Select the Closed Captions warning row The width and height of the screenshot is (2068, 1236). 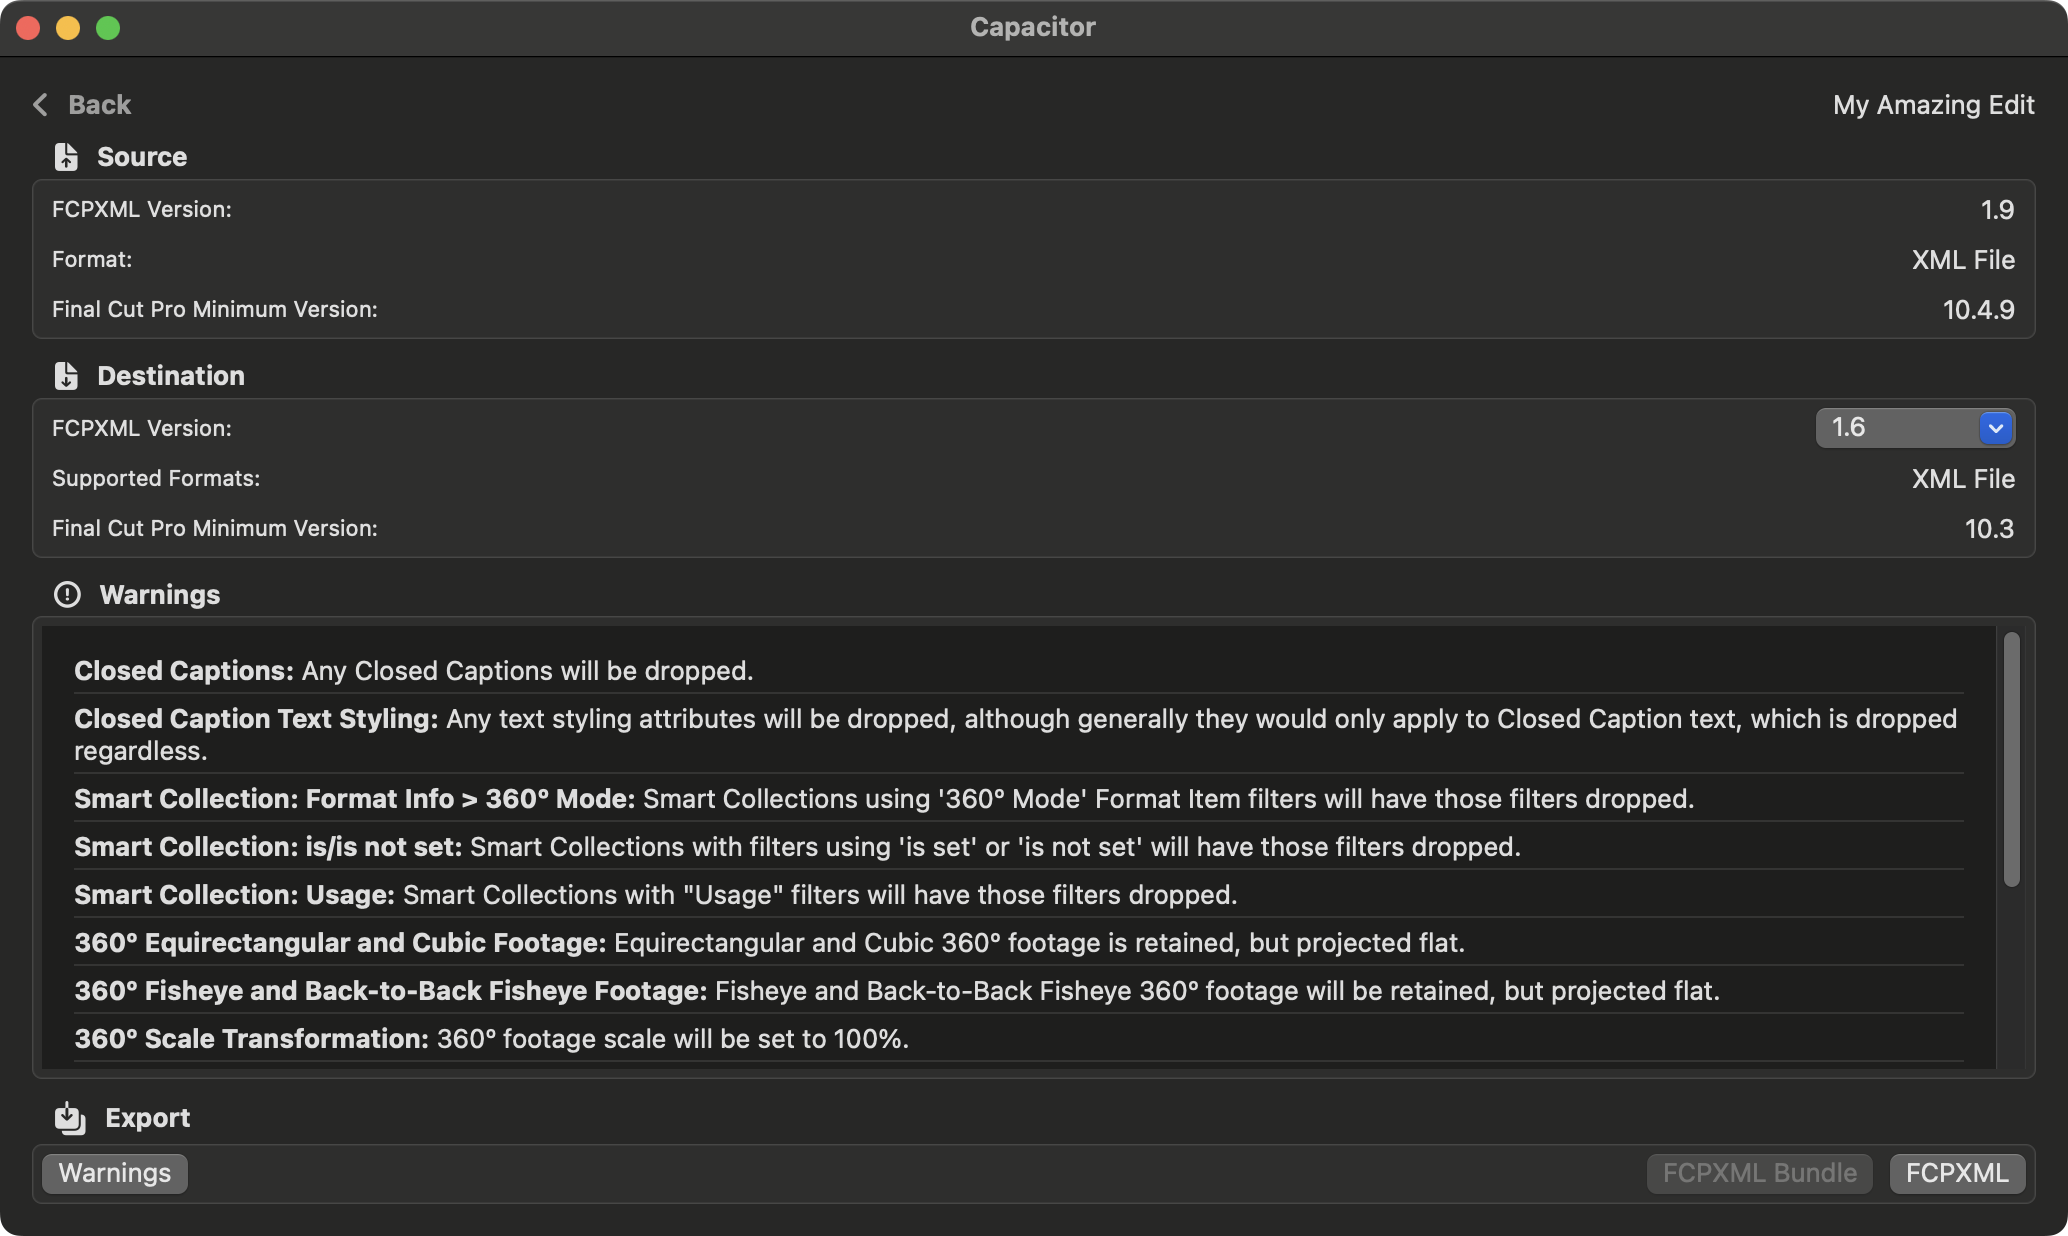pyautogui.click(x=413, y=671)
